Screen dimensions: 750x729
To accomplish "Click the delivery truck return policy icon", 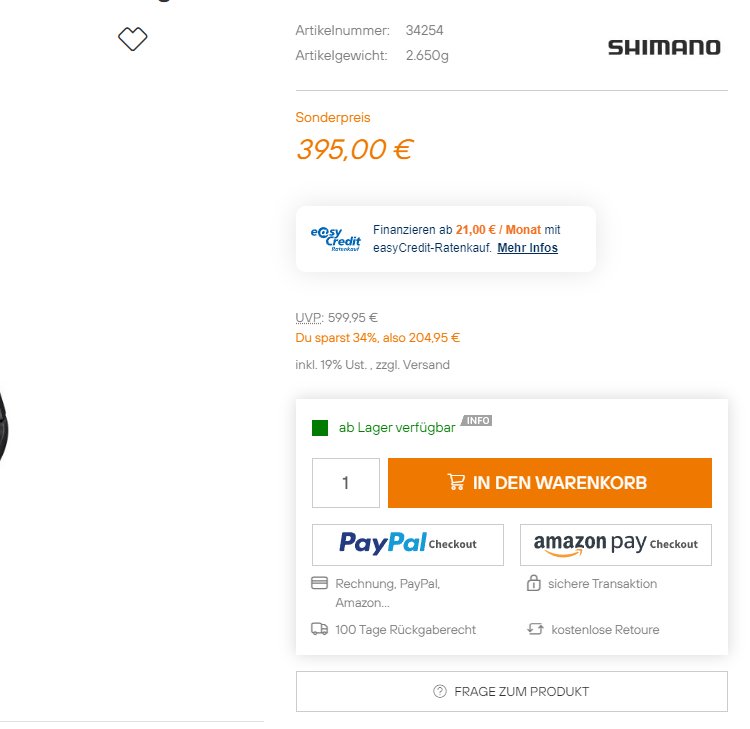I will 320,629.
